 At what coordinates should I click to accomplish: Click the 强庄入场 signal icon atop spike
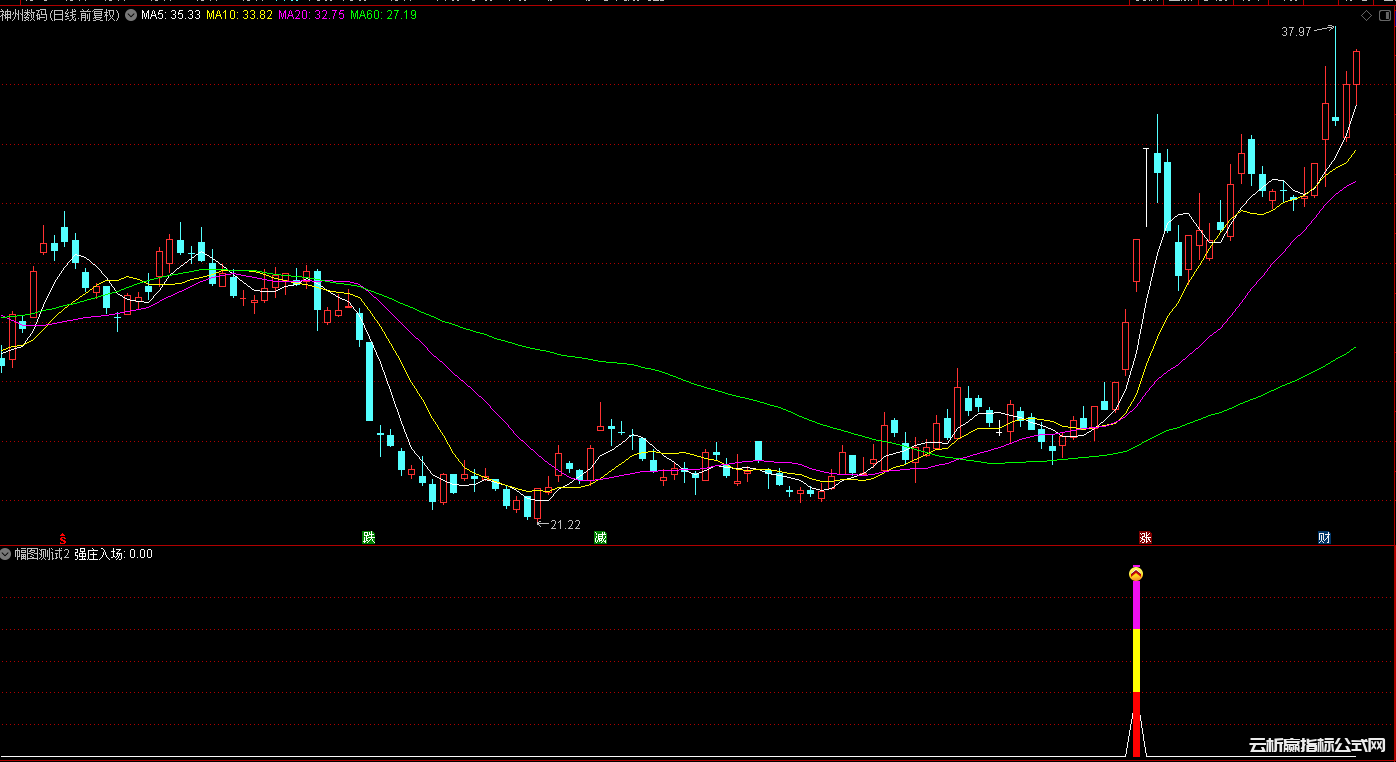click(x=1136, y=574)
